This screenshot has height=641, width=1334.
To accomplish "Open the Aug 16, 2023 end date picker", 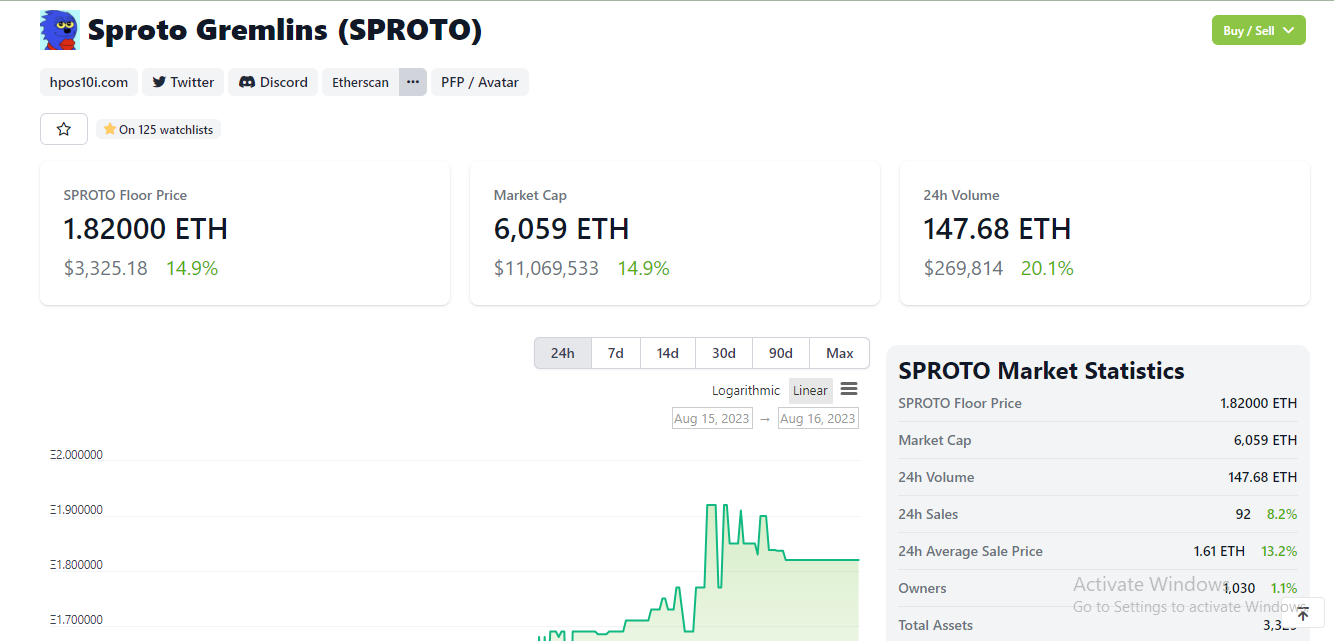I will pos(817,417).
